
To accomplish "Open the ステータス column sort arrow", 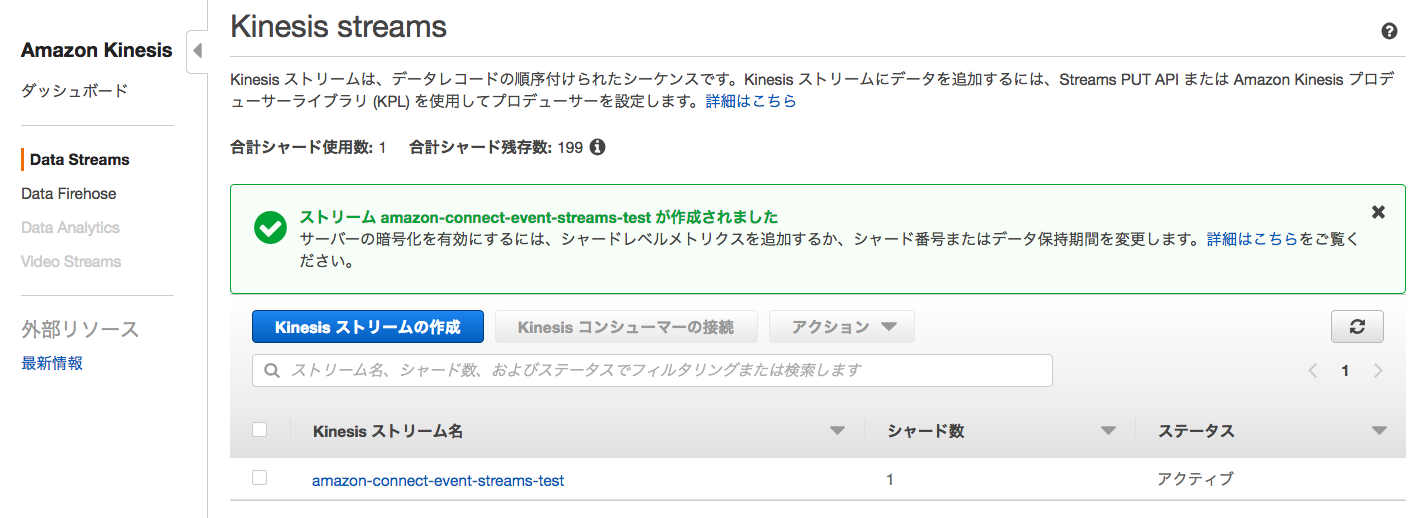I will tap(1380, 431).
